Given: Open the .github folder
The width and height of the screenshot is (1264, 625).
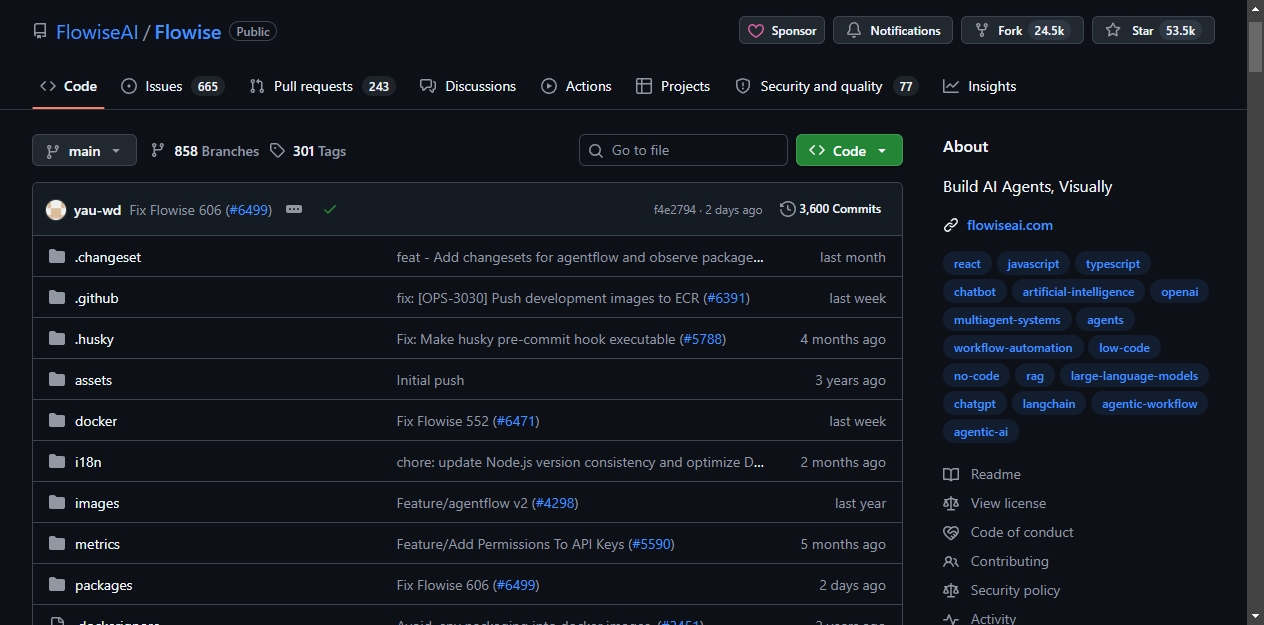Looking at the screenshot, I should [97, 298].
